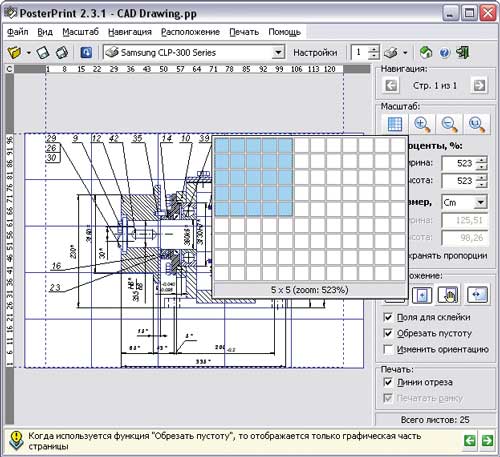Click the zoom to fit magnifier icon

477,124
